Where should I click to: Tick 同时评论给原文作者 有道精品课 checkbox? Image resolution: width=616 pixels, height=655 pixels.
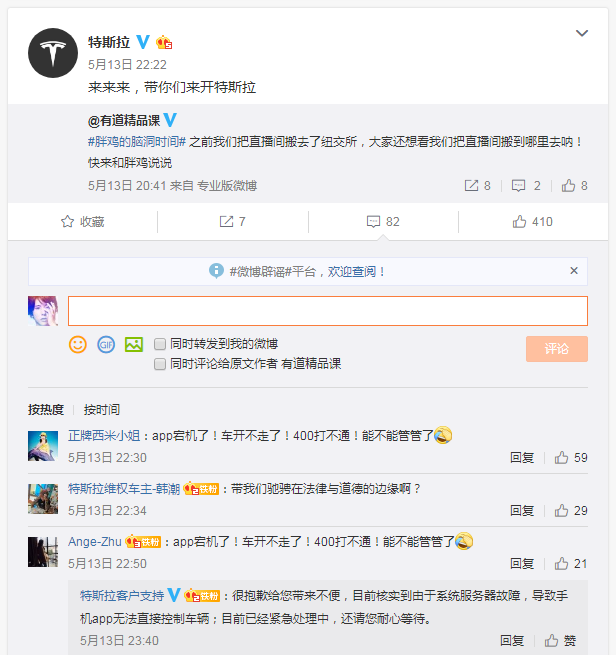coord(160,364)
